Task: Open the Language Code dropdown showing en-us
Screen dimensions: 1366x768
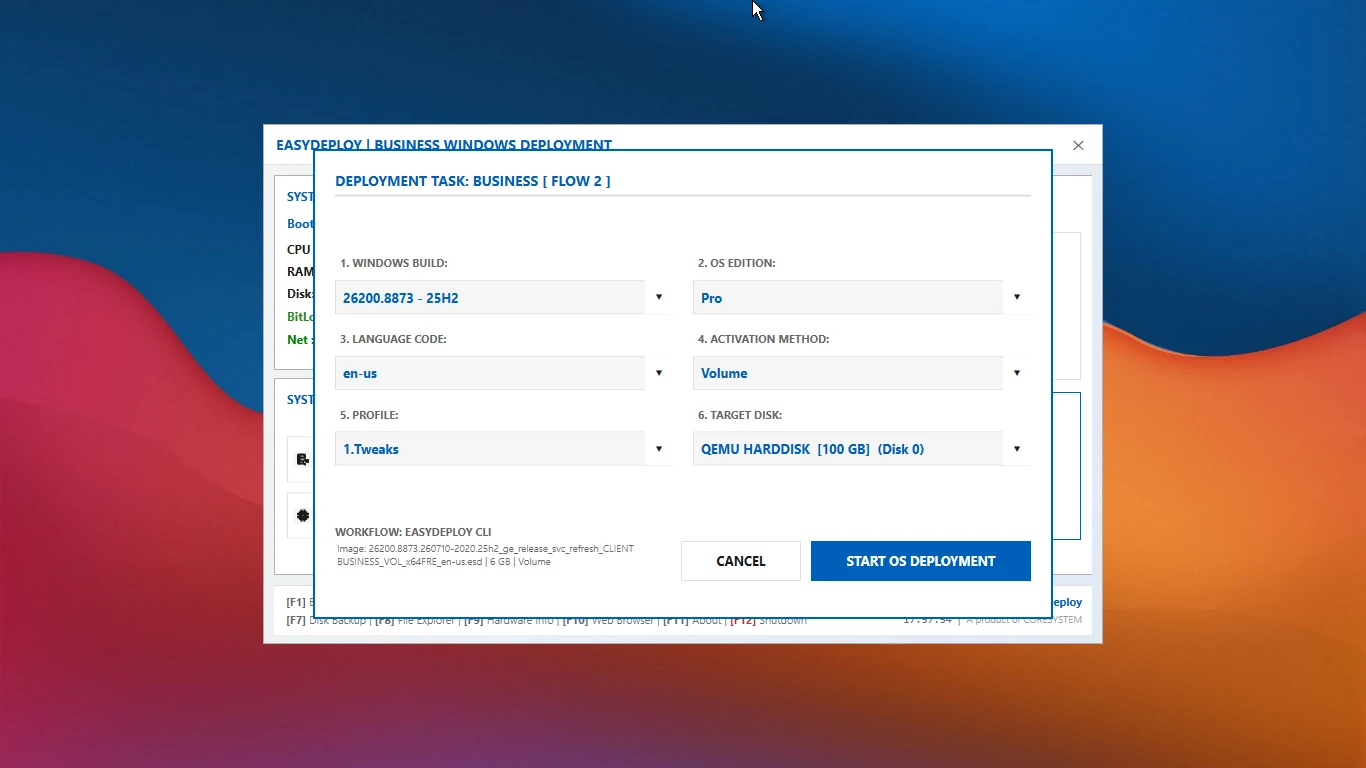Action: click(503, 373)
